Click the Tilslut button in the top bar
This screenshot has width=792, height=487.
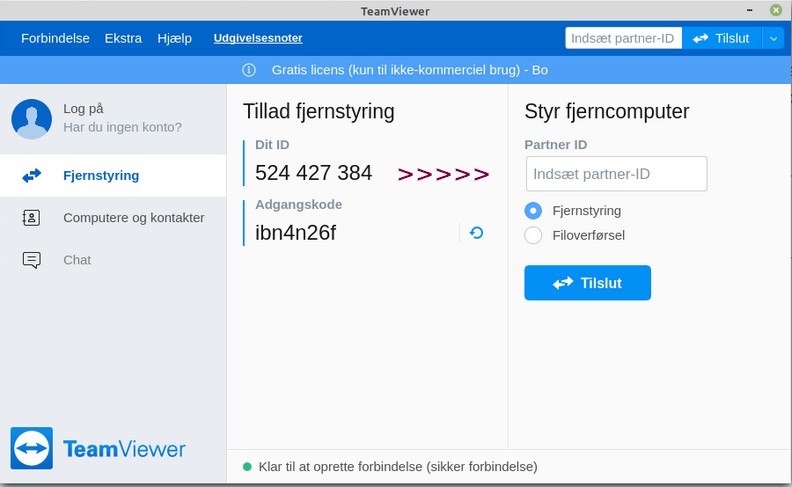tap(721, 38)
